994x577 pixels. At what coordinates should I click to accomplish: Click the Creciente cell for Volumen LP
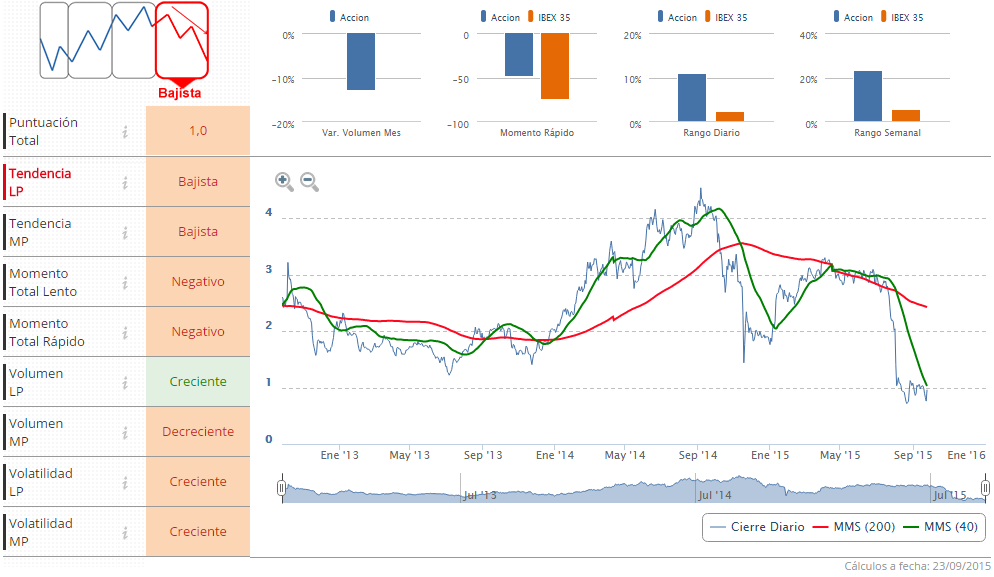197,381
